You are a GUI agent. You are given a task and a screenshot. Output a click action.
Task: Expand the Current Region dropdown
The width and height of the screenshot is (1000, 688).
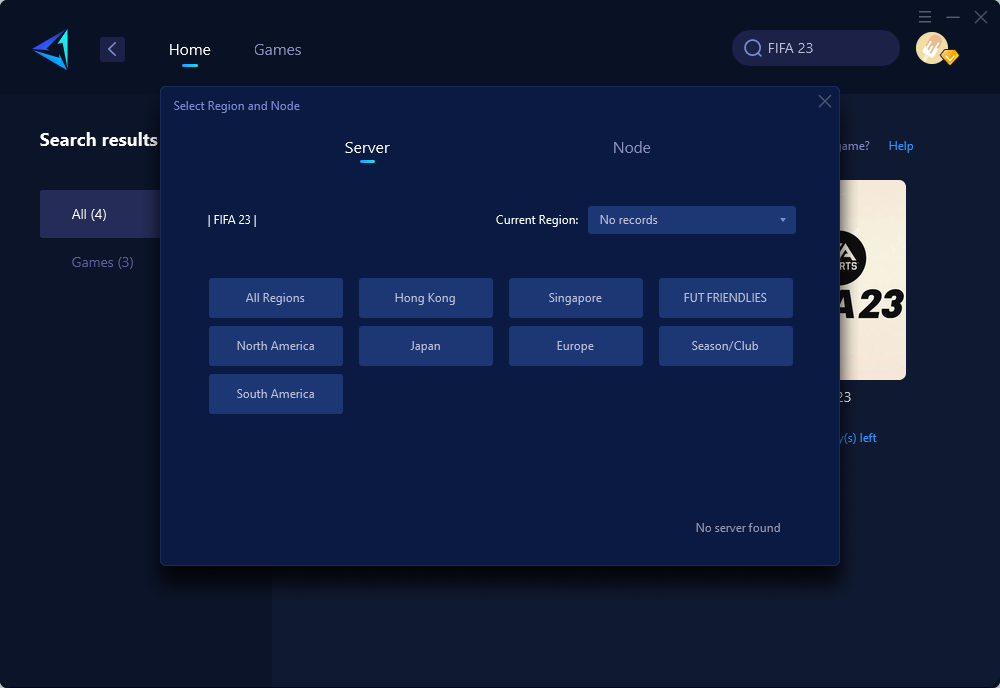[691, 220]
